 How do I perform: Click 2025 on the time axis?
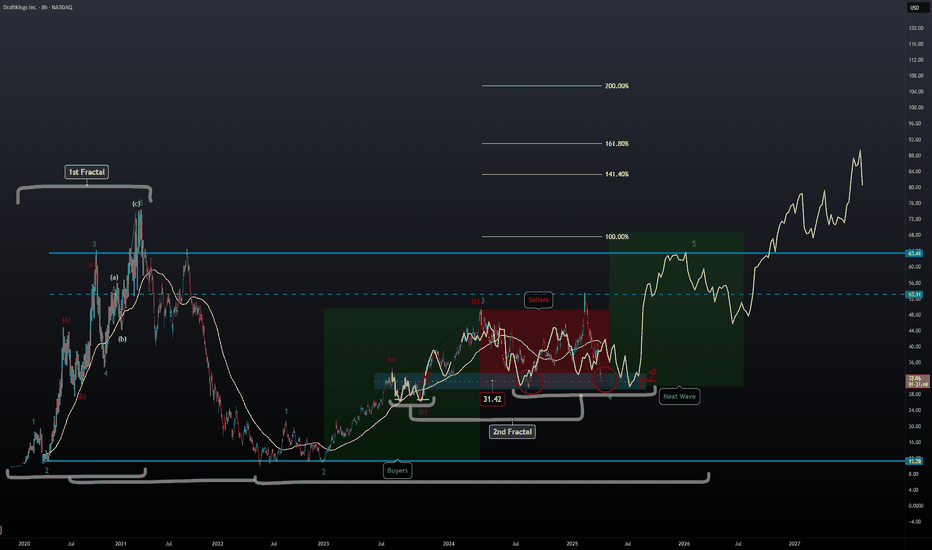(572, 543)
